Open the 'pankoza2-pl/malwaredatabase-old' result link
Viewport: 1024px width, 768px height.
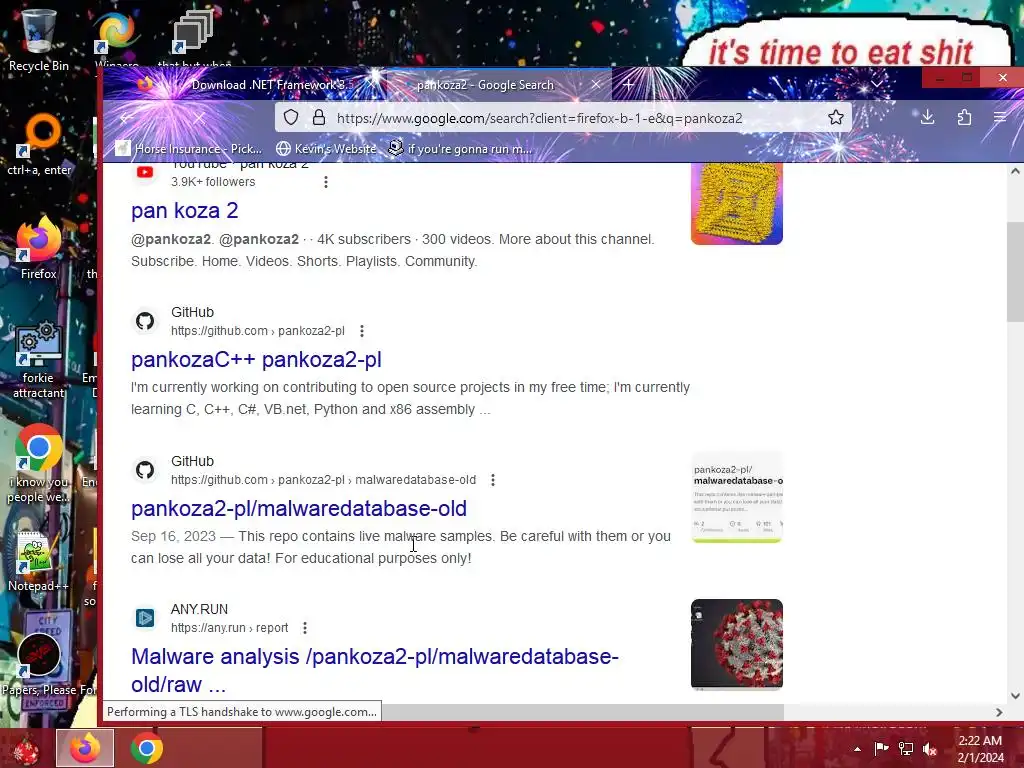(298, 508)
